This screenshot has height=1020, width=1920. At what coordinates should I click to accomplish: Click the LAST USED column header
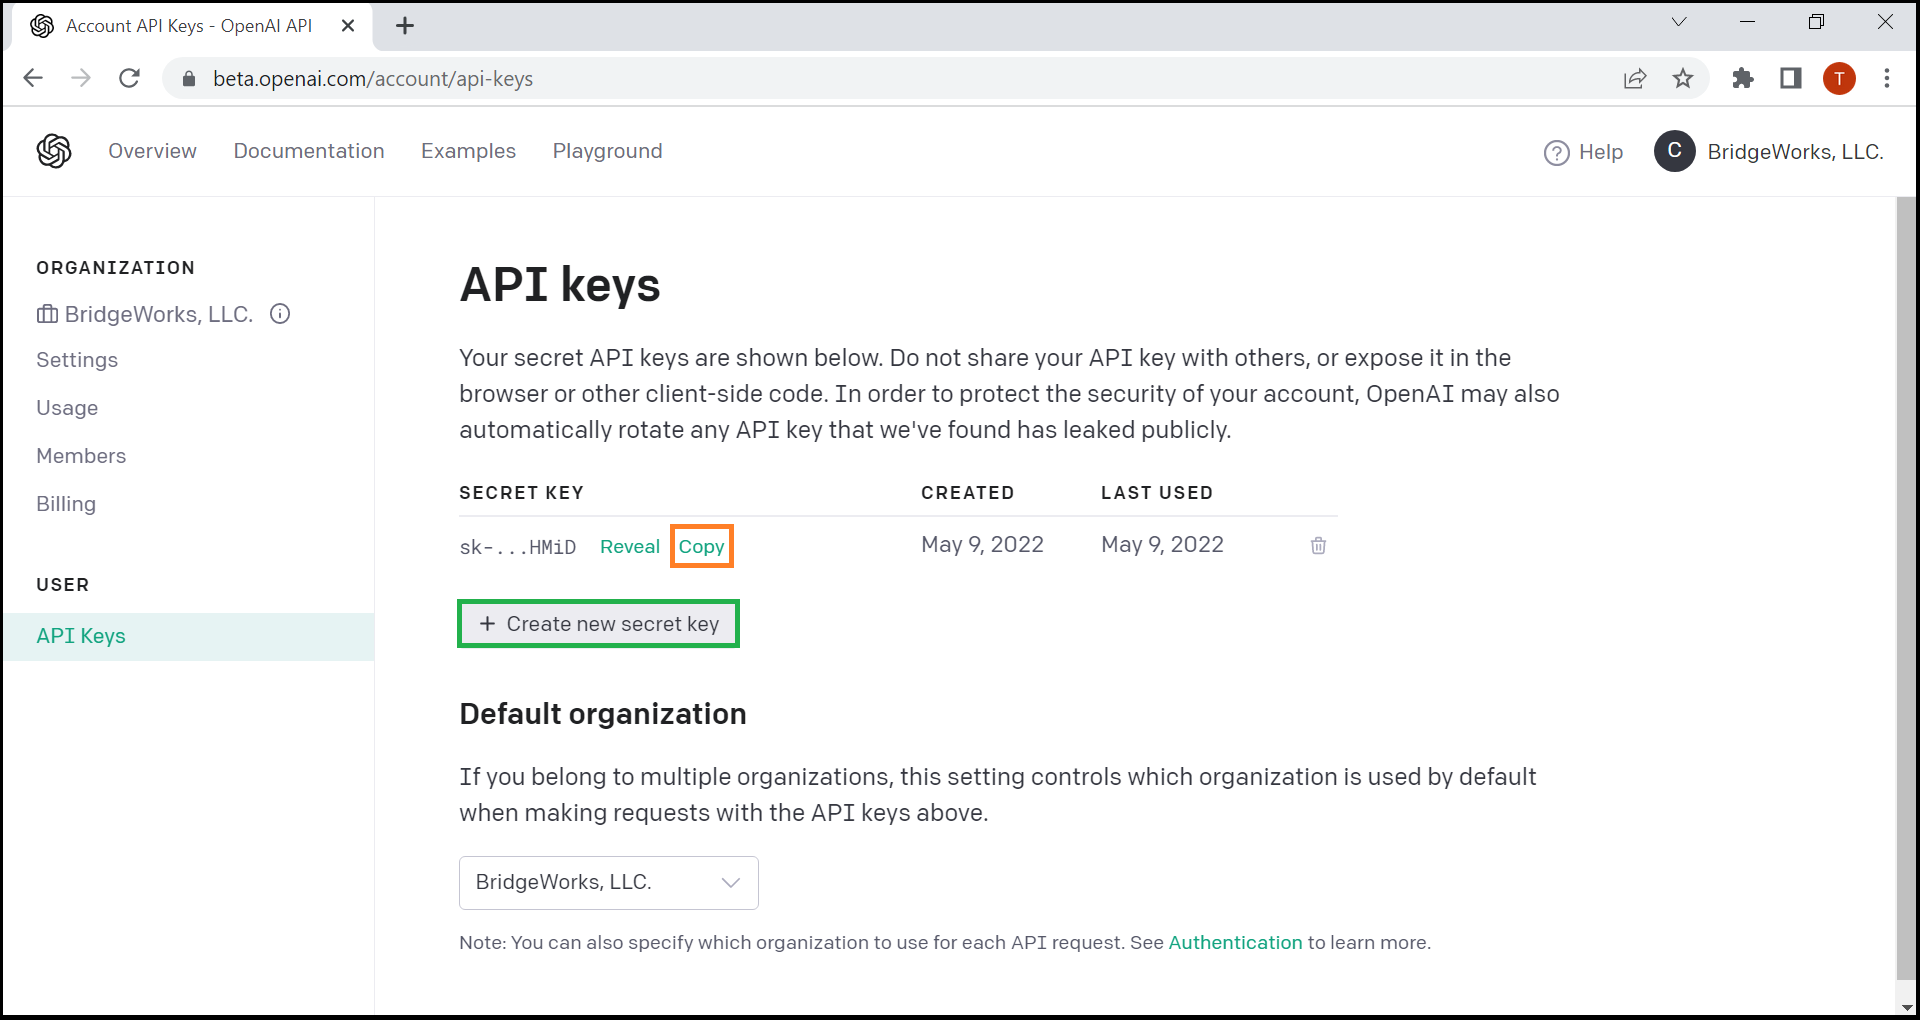(1157, 493)
